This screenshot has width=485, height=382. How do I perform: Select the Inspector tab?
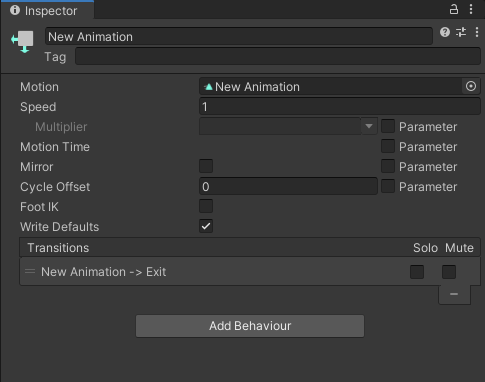point(47,11)
